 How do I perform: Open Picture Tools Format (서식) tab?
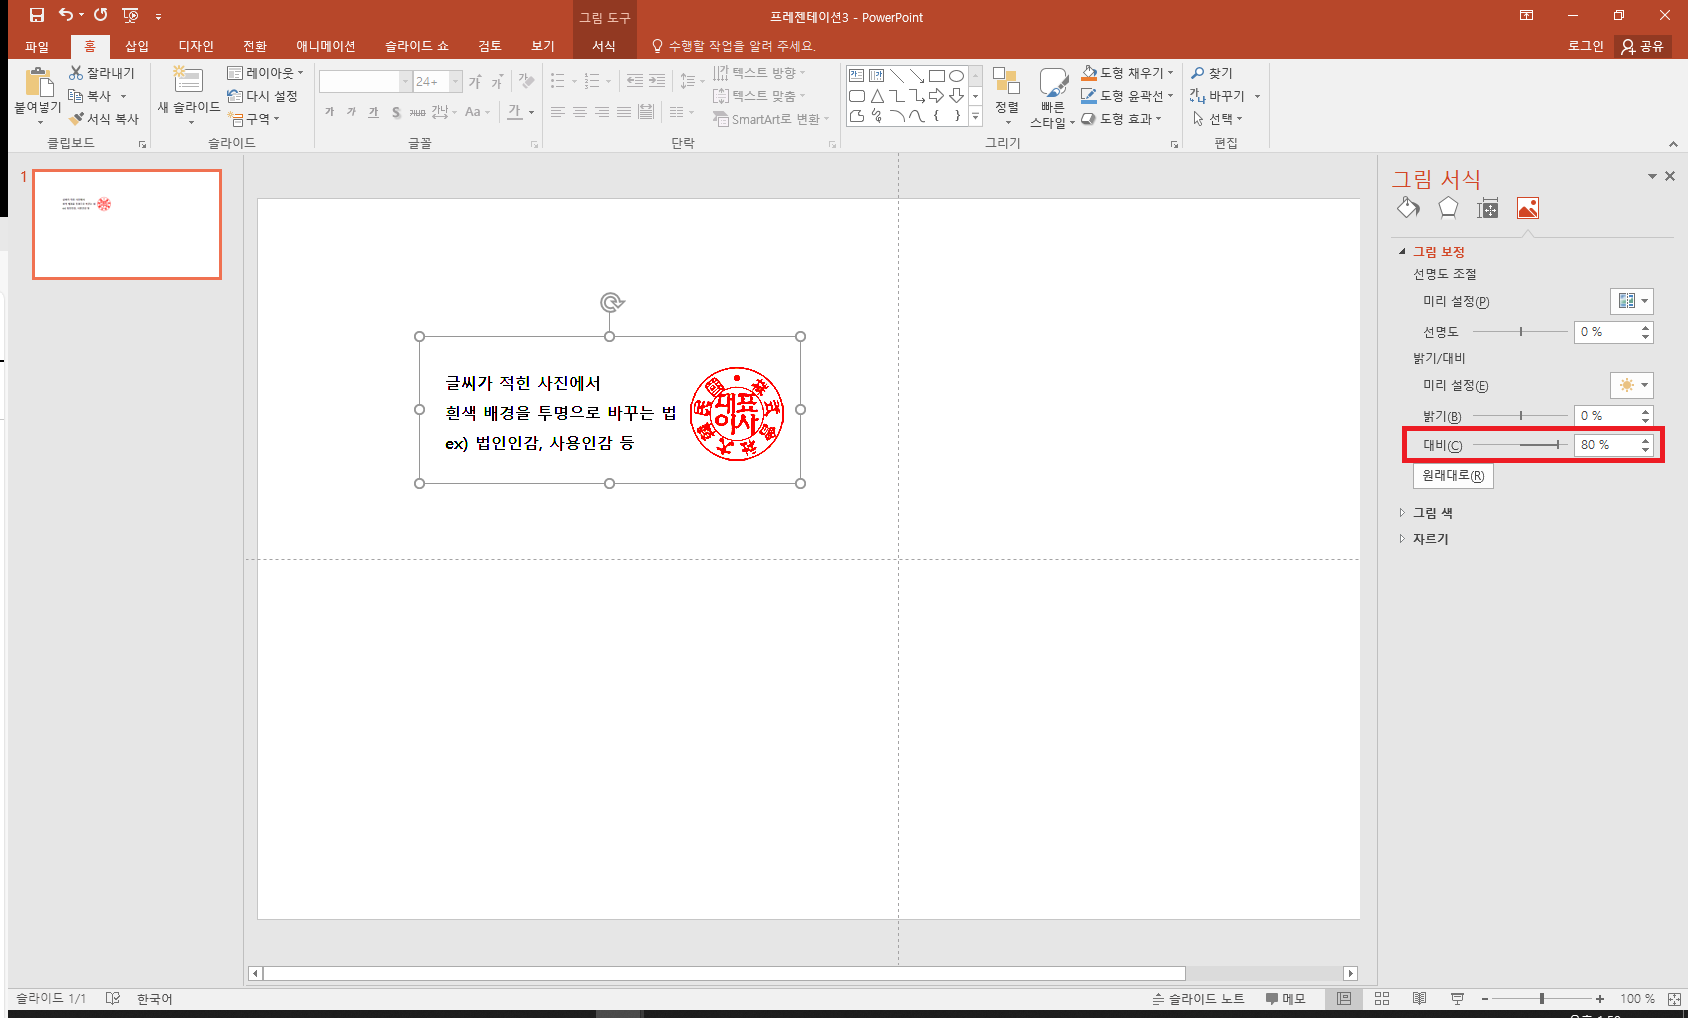point(604,46)
